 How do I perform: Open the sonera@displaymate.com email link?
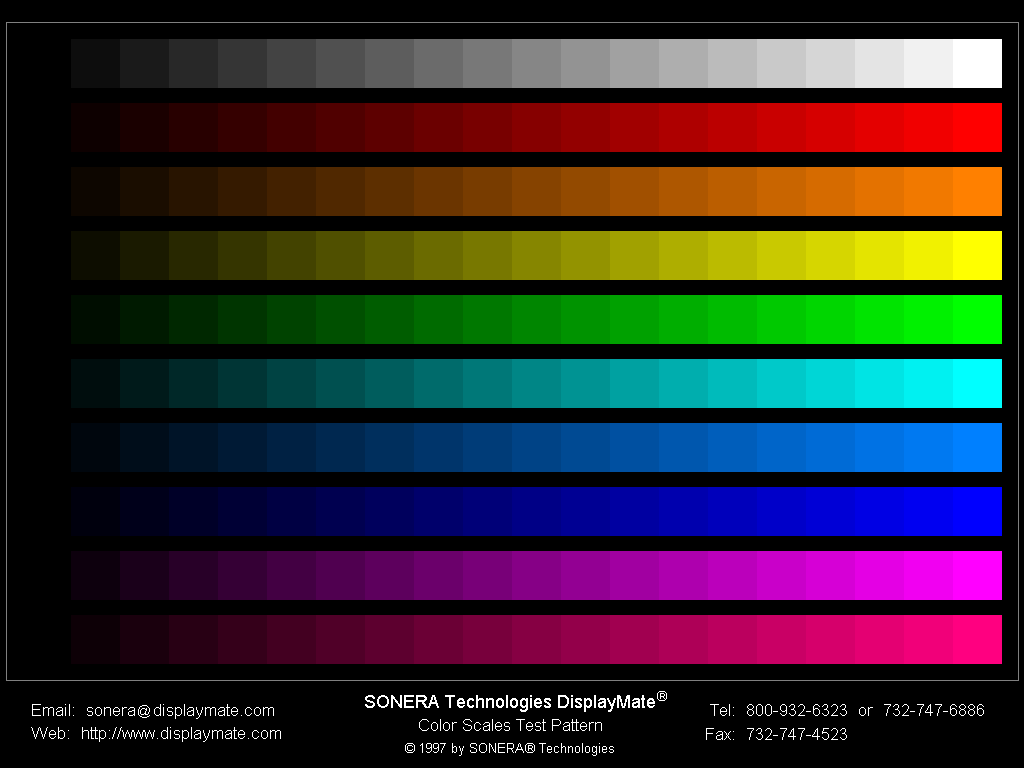click(x=180, y=710)
